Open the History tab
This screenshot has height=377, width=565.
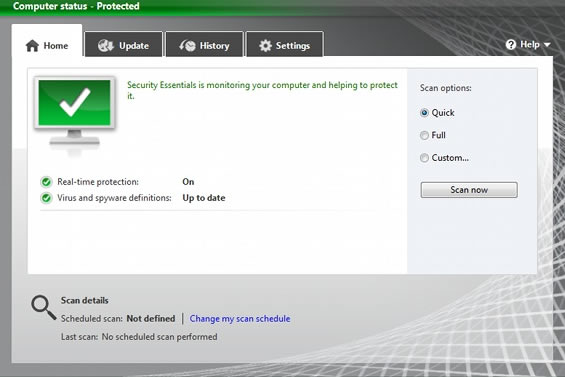point(204,44)
